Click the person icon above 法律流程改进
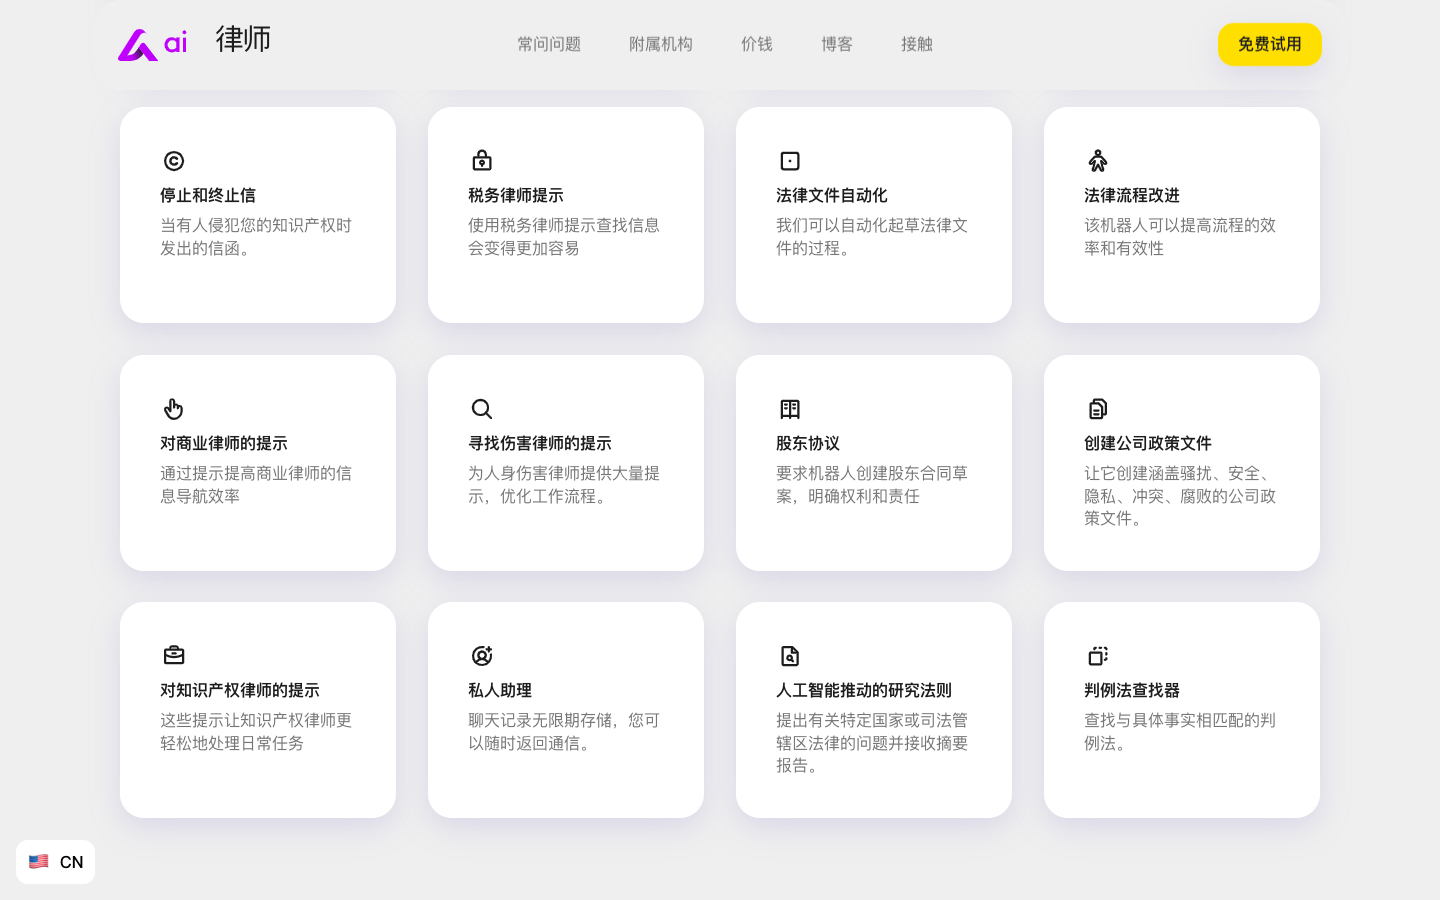Image resolution: width=1440 pixels, height=900 pixels. [1098, 161]
